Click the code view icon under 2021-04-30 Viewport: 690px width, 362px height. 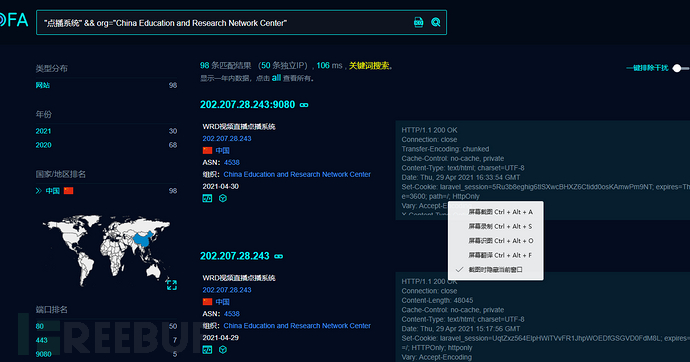(207, 198)
